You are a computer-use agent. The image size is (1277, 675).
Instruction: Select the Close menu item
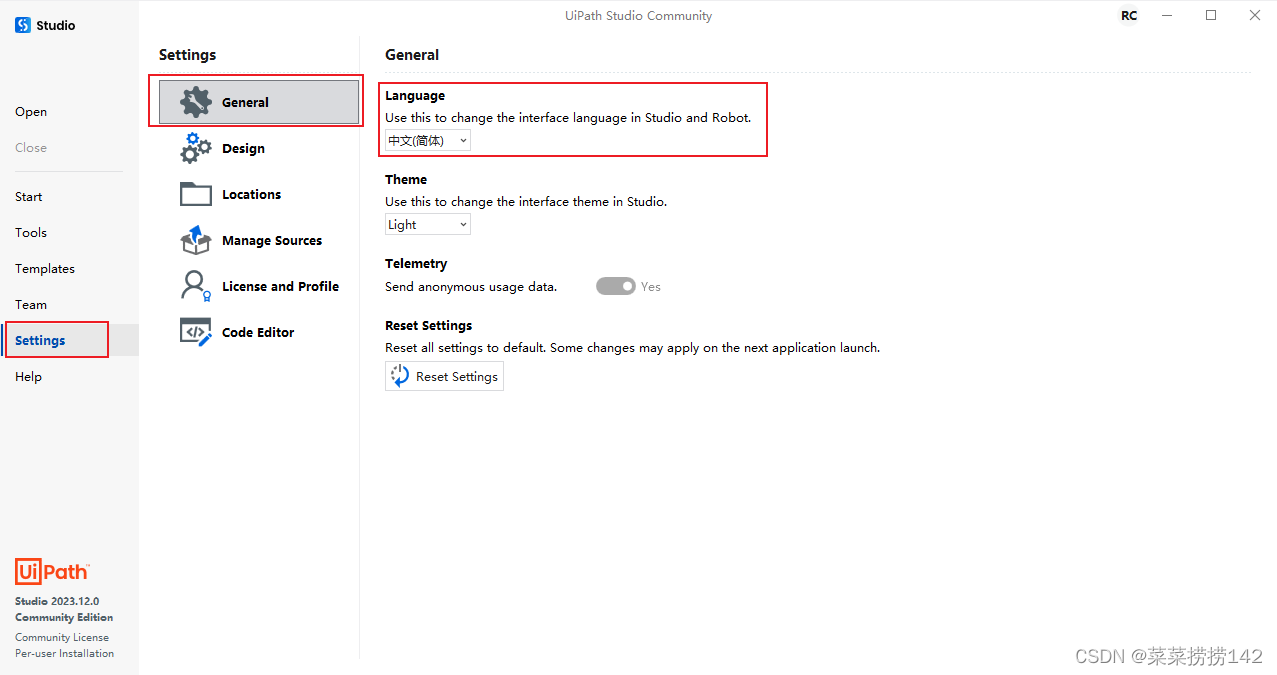tap(31, 148)
